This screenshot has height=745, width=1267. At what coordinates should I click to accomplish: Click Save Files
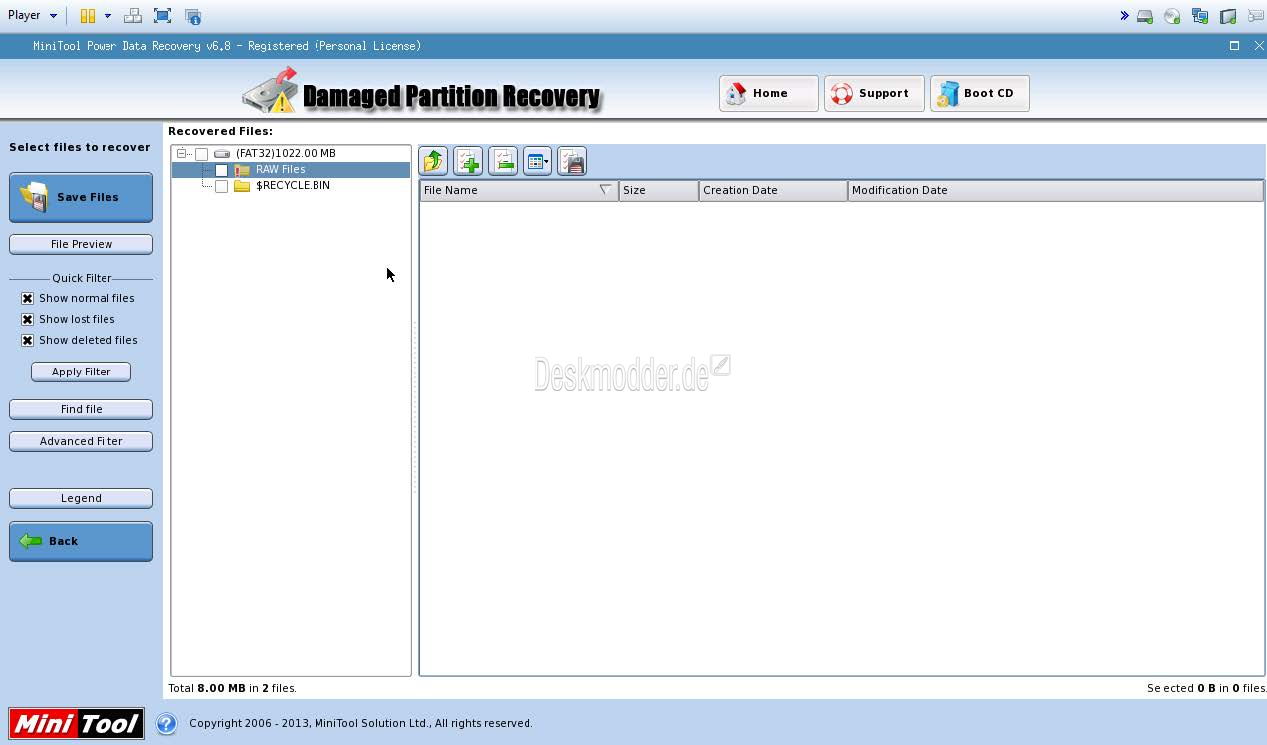(x=81, y=197)
